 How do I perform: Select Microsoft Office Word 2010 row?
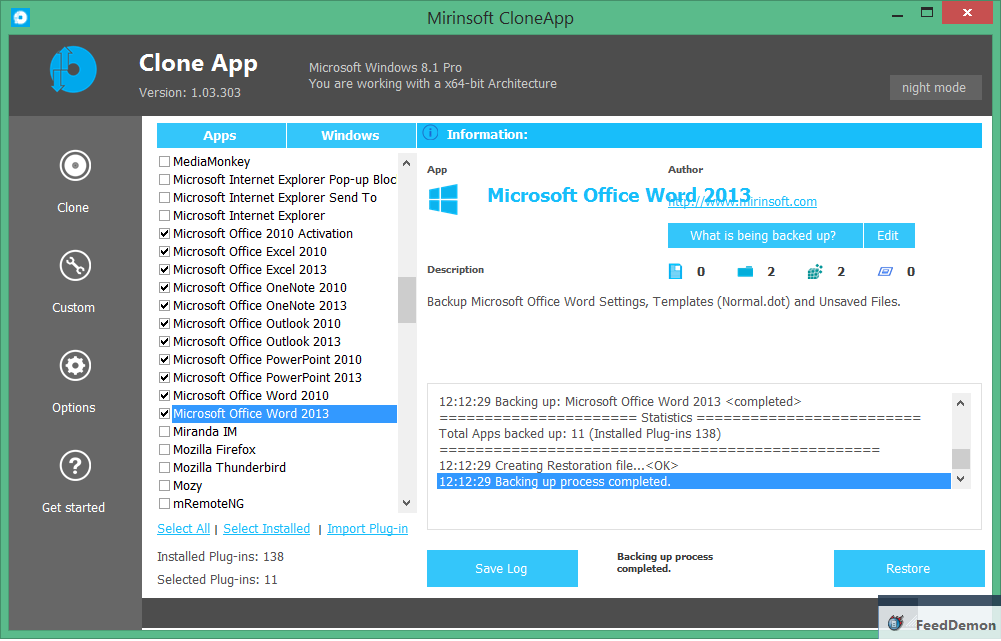click(278, 396)
